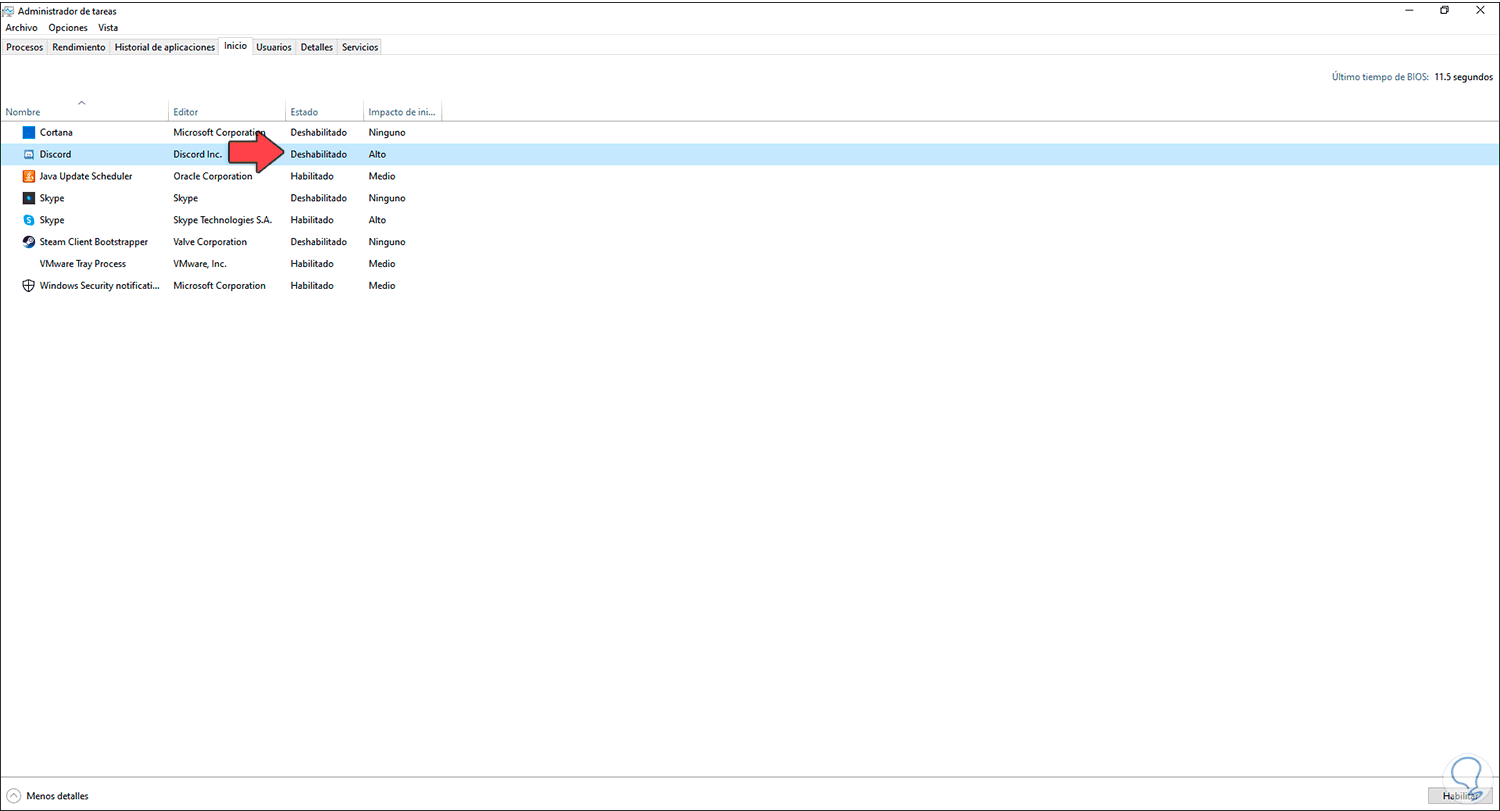
Task: Click Medio impact of VMware Tray Process
Action: pyautogui.click(x=382, y=264)
